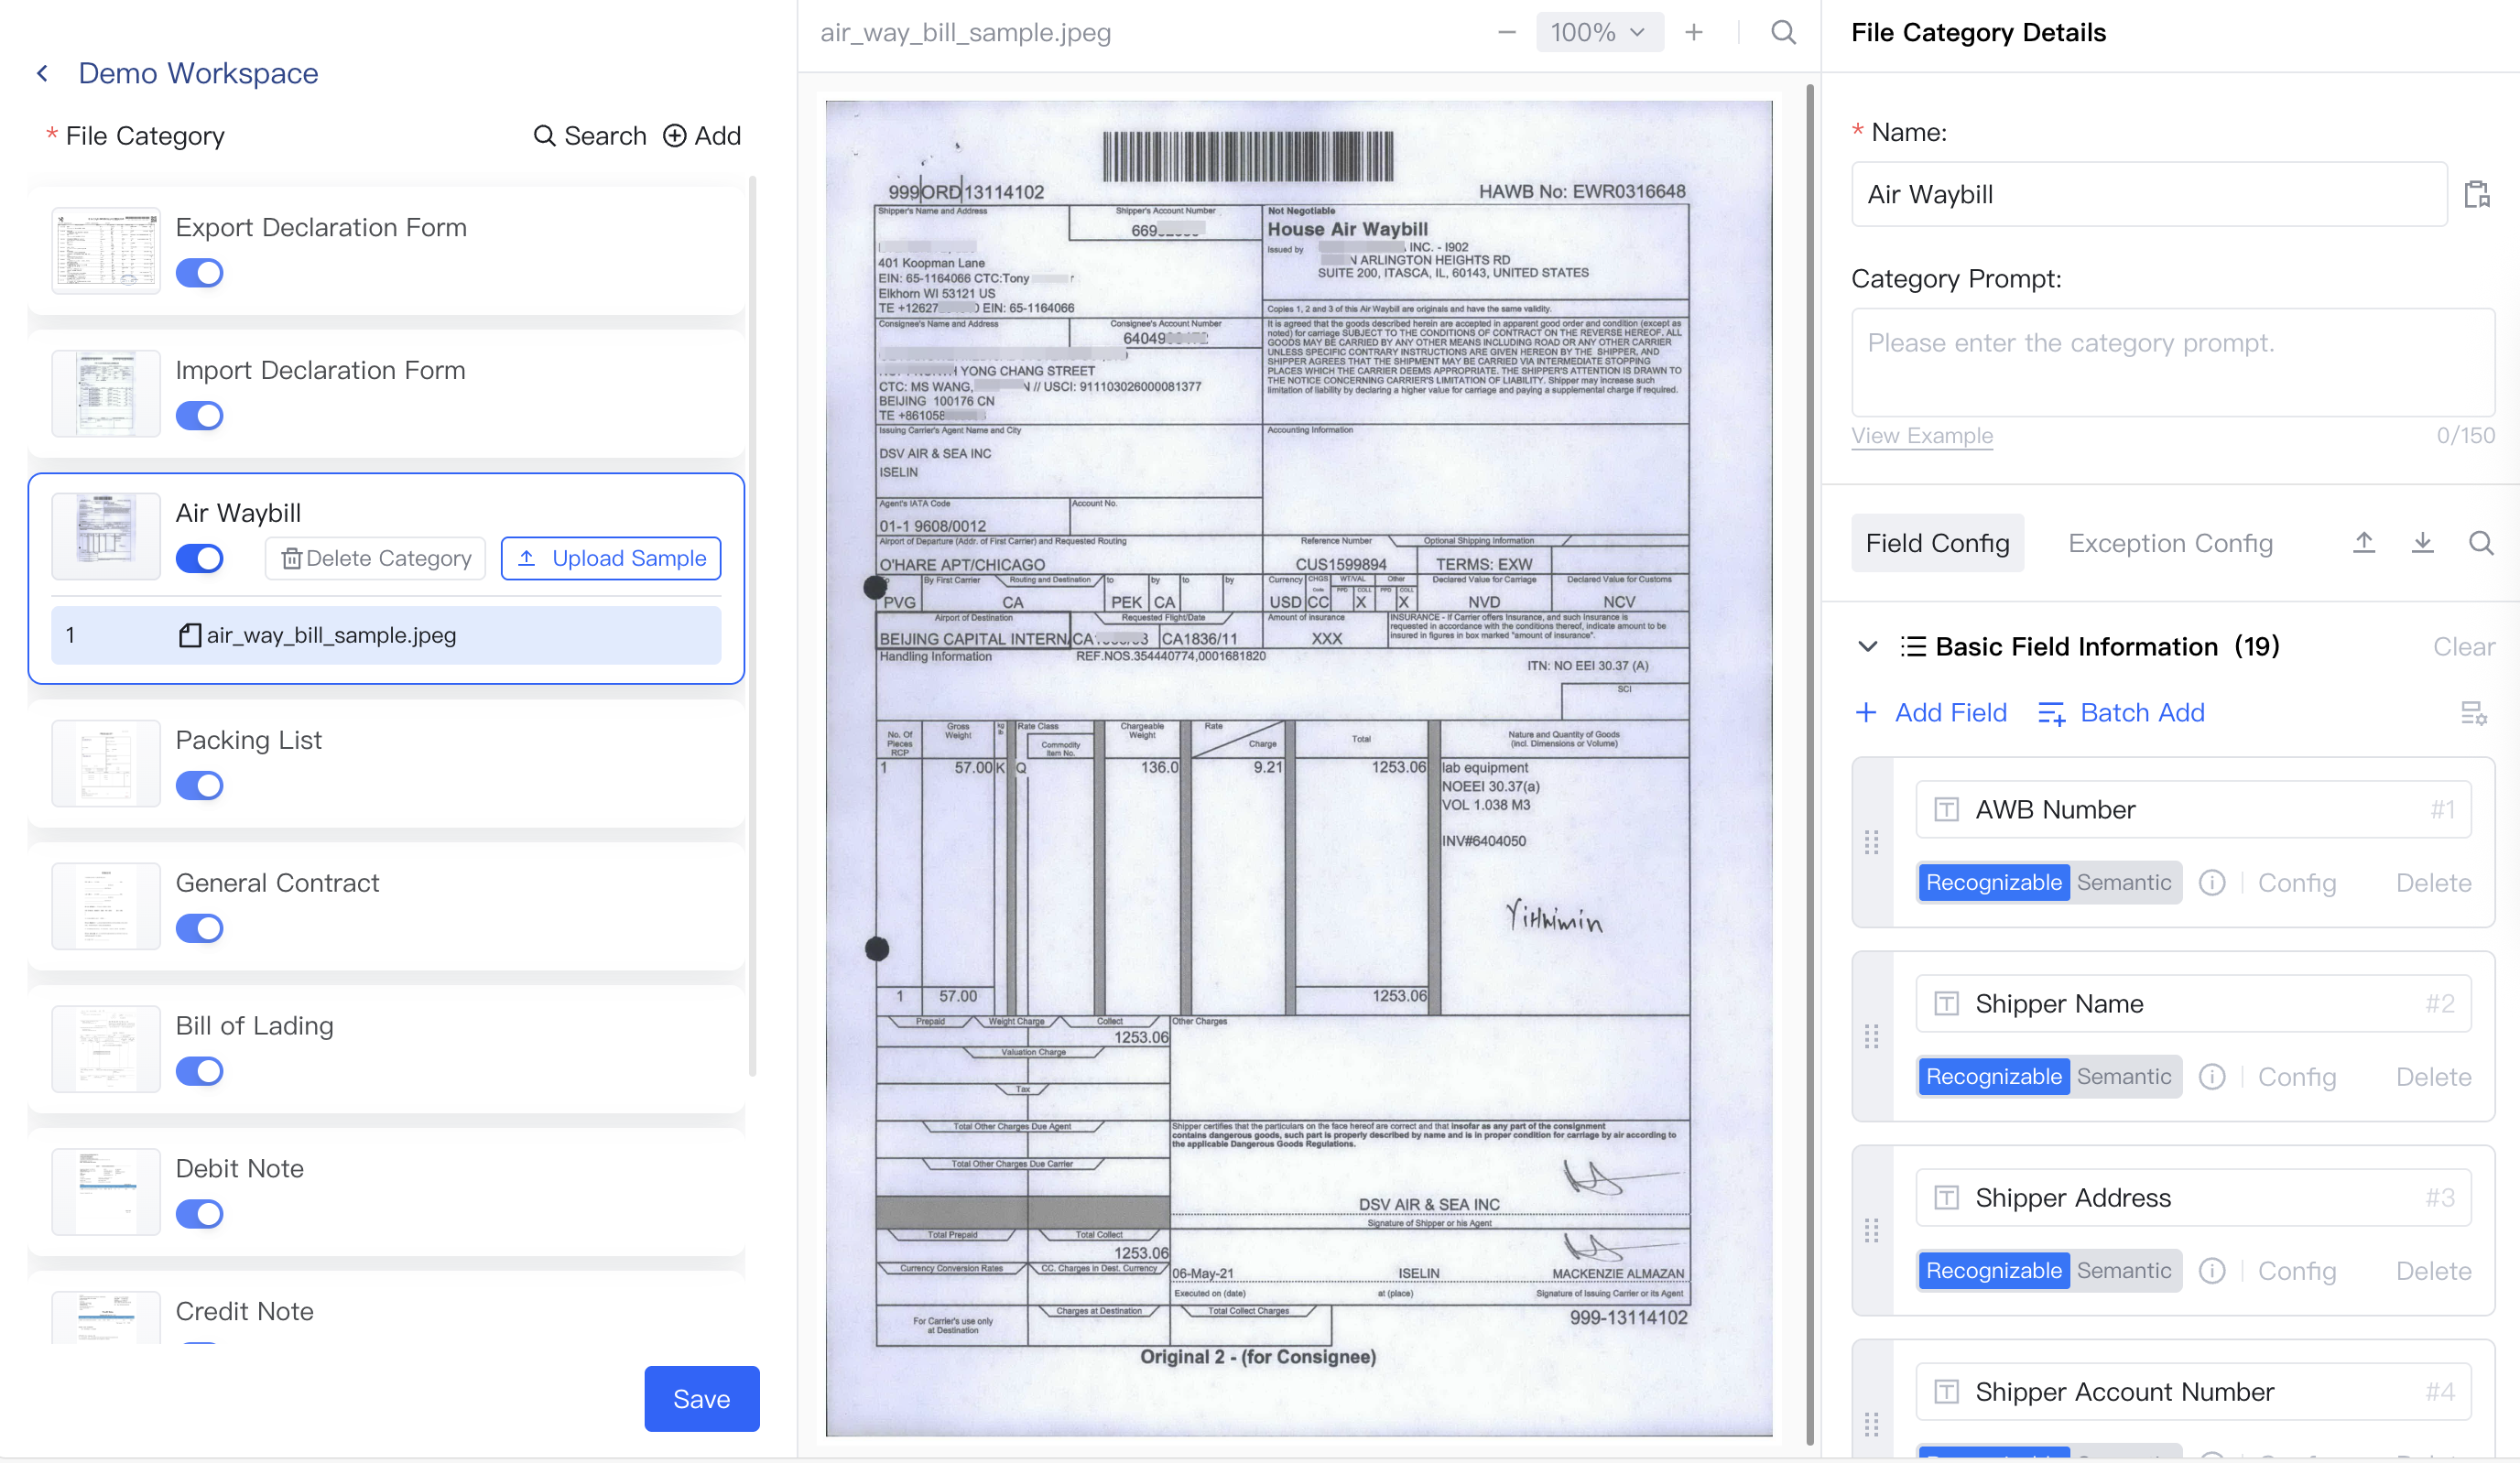Open field search using the magnifier in Field Config panel

pyautogui.click(x=2482, y=543)
